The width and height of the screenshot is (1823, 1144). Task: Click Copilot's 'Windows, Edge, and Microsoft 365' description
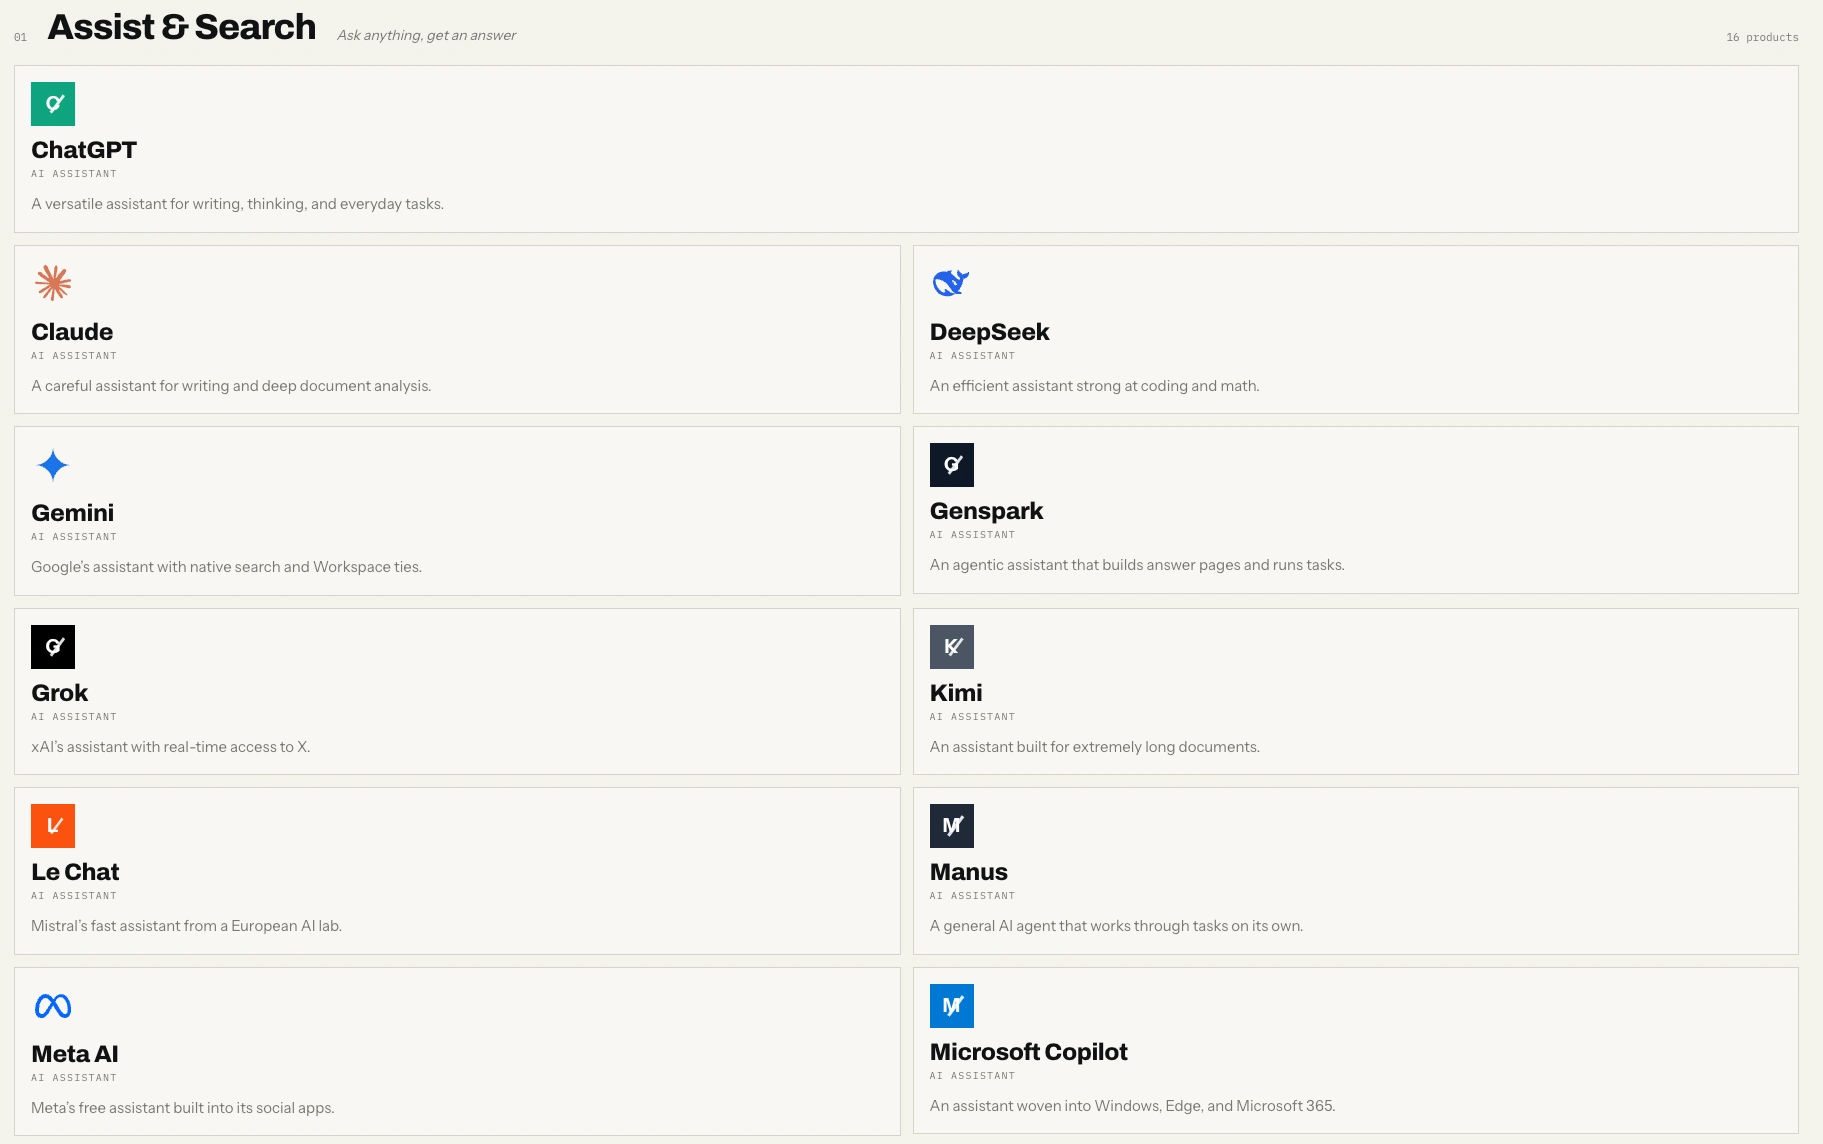tap(1133, 1106)
